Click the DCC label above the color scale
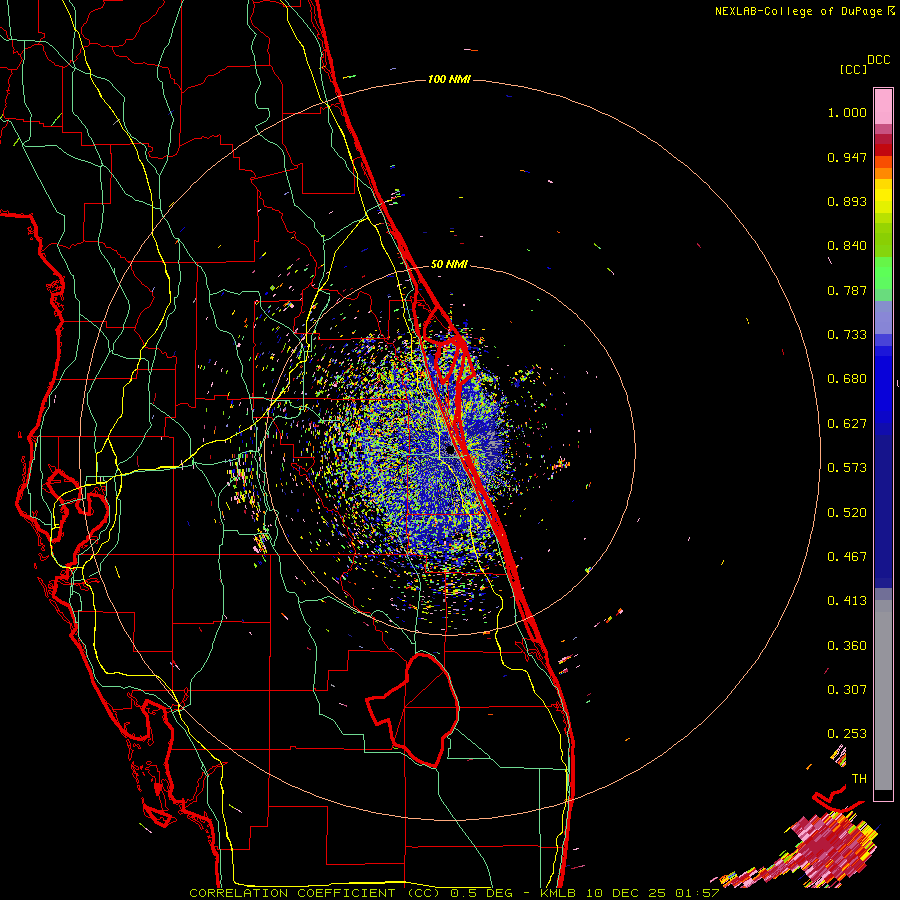 pyautogui.click(x=878, y=60)
